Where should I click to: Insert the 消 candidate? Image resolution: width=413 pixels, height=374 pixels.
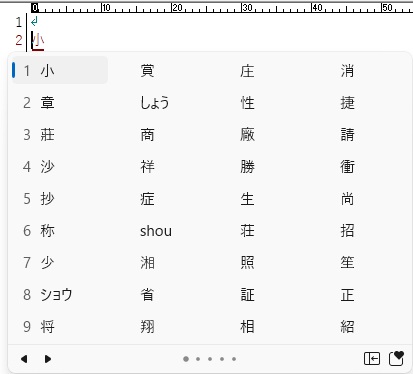click(347, 71)
